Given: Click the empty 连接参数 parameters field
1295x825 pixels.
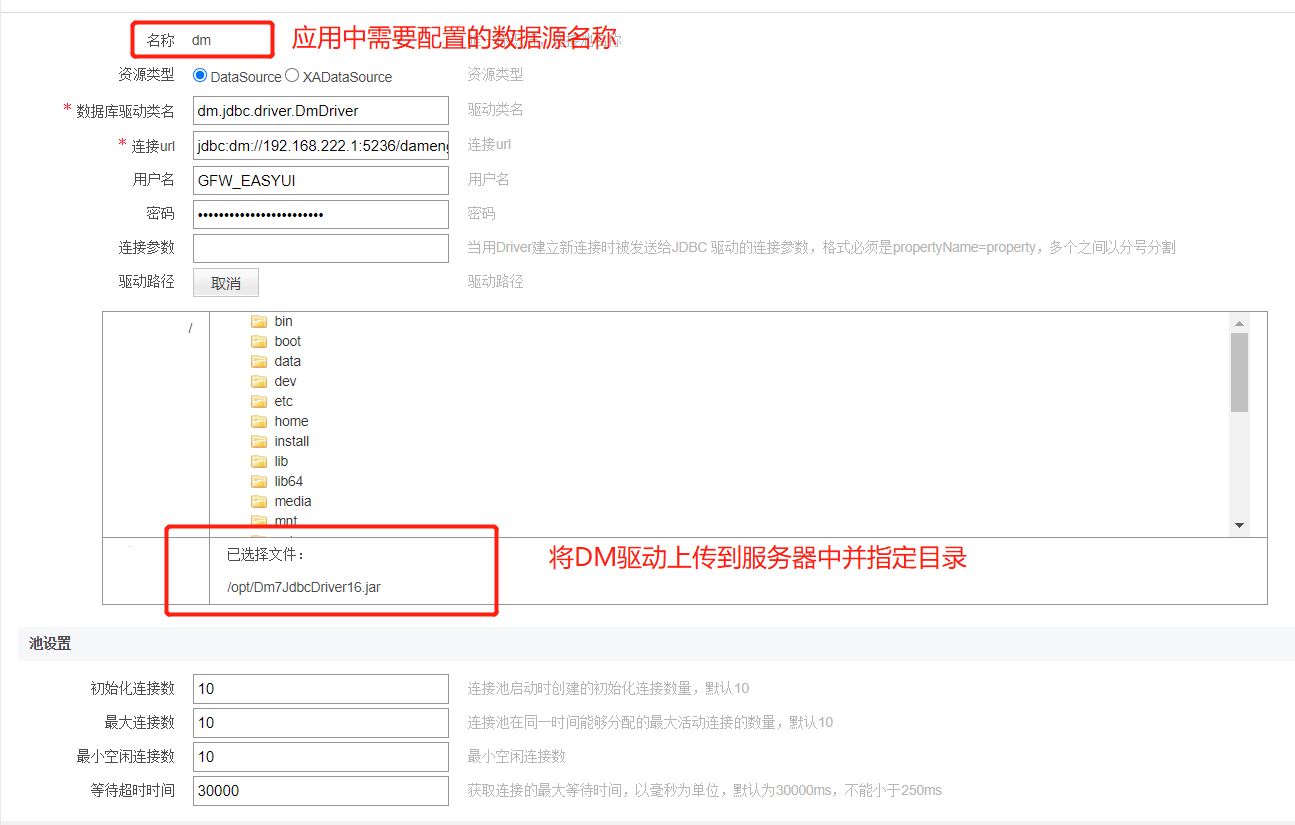Looking at the screenshot, I should point(320,247).
